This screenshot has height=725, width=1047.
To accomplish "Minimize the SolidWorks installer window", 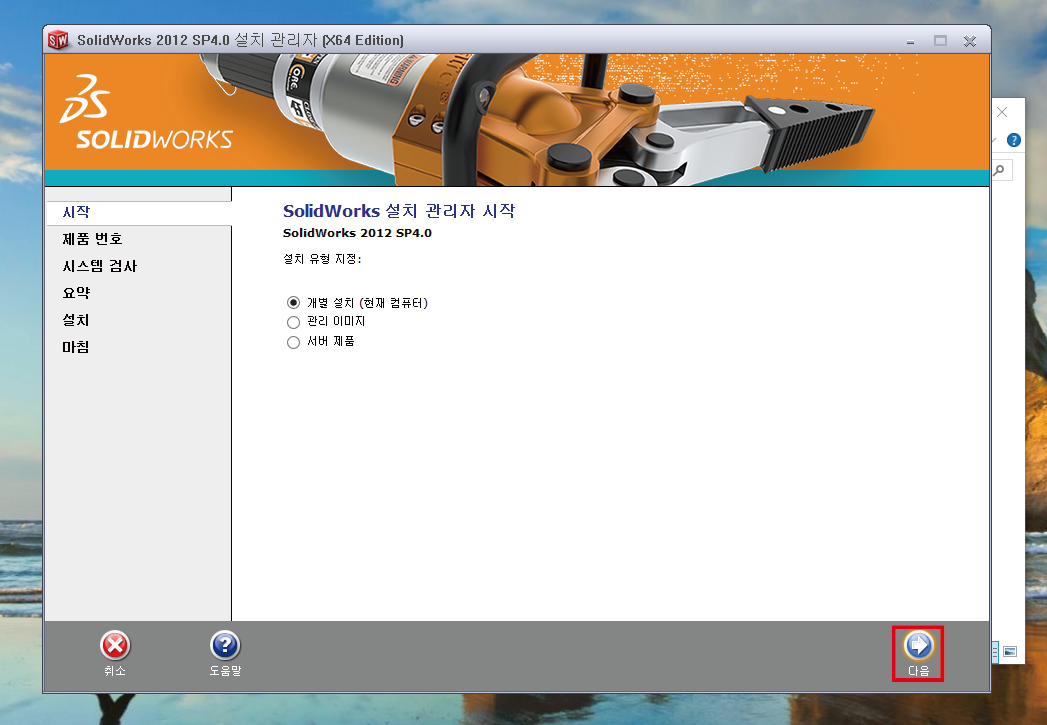I will [x=910, y=41].
